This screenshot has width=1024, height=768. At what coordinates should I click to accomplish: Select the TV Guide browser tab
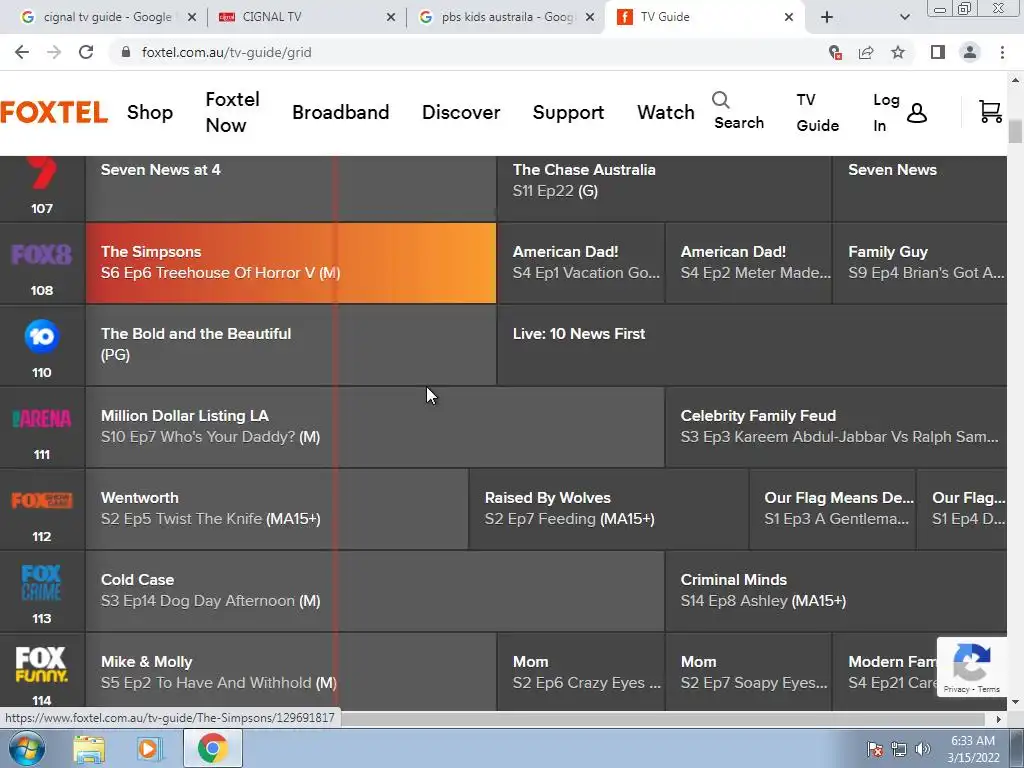705,17
